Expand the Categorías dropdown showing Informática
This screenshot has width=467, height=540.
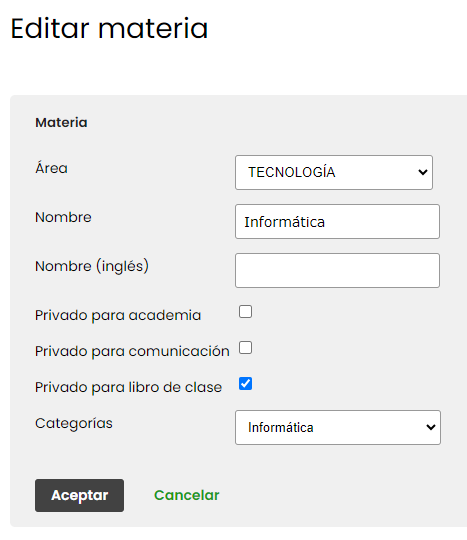point(338,427)
